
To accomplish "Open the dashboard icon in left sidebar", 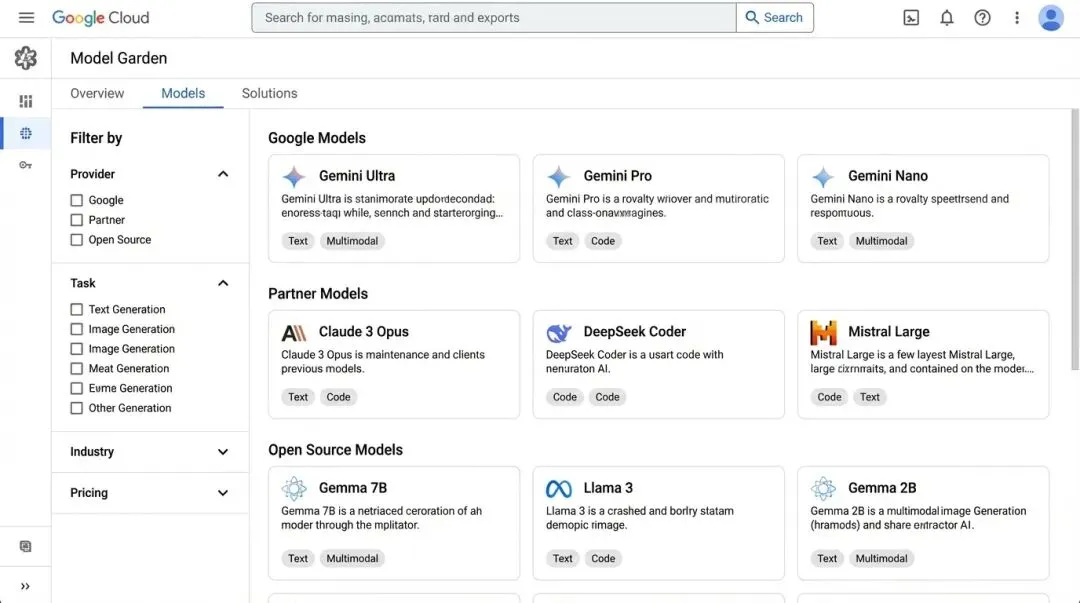I will point(26,101).
